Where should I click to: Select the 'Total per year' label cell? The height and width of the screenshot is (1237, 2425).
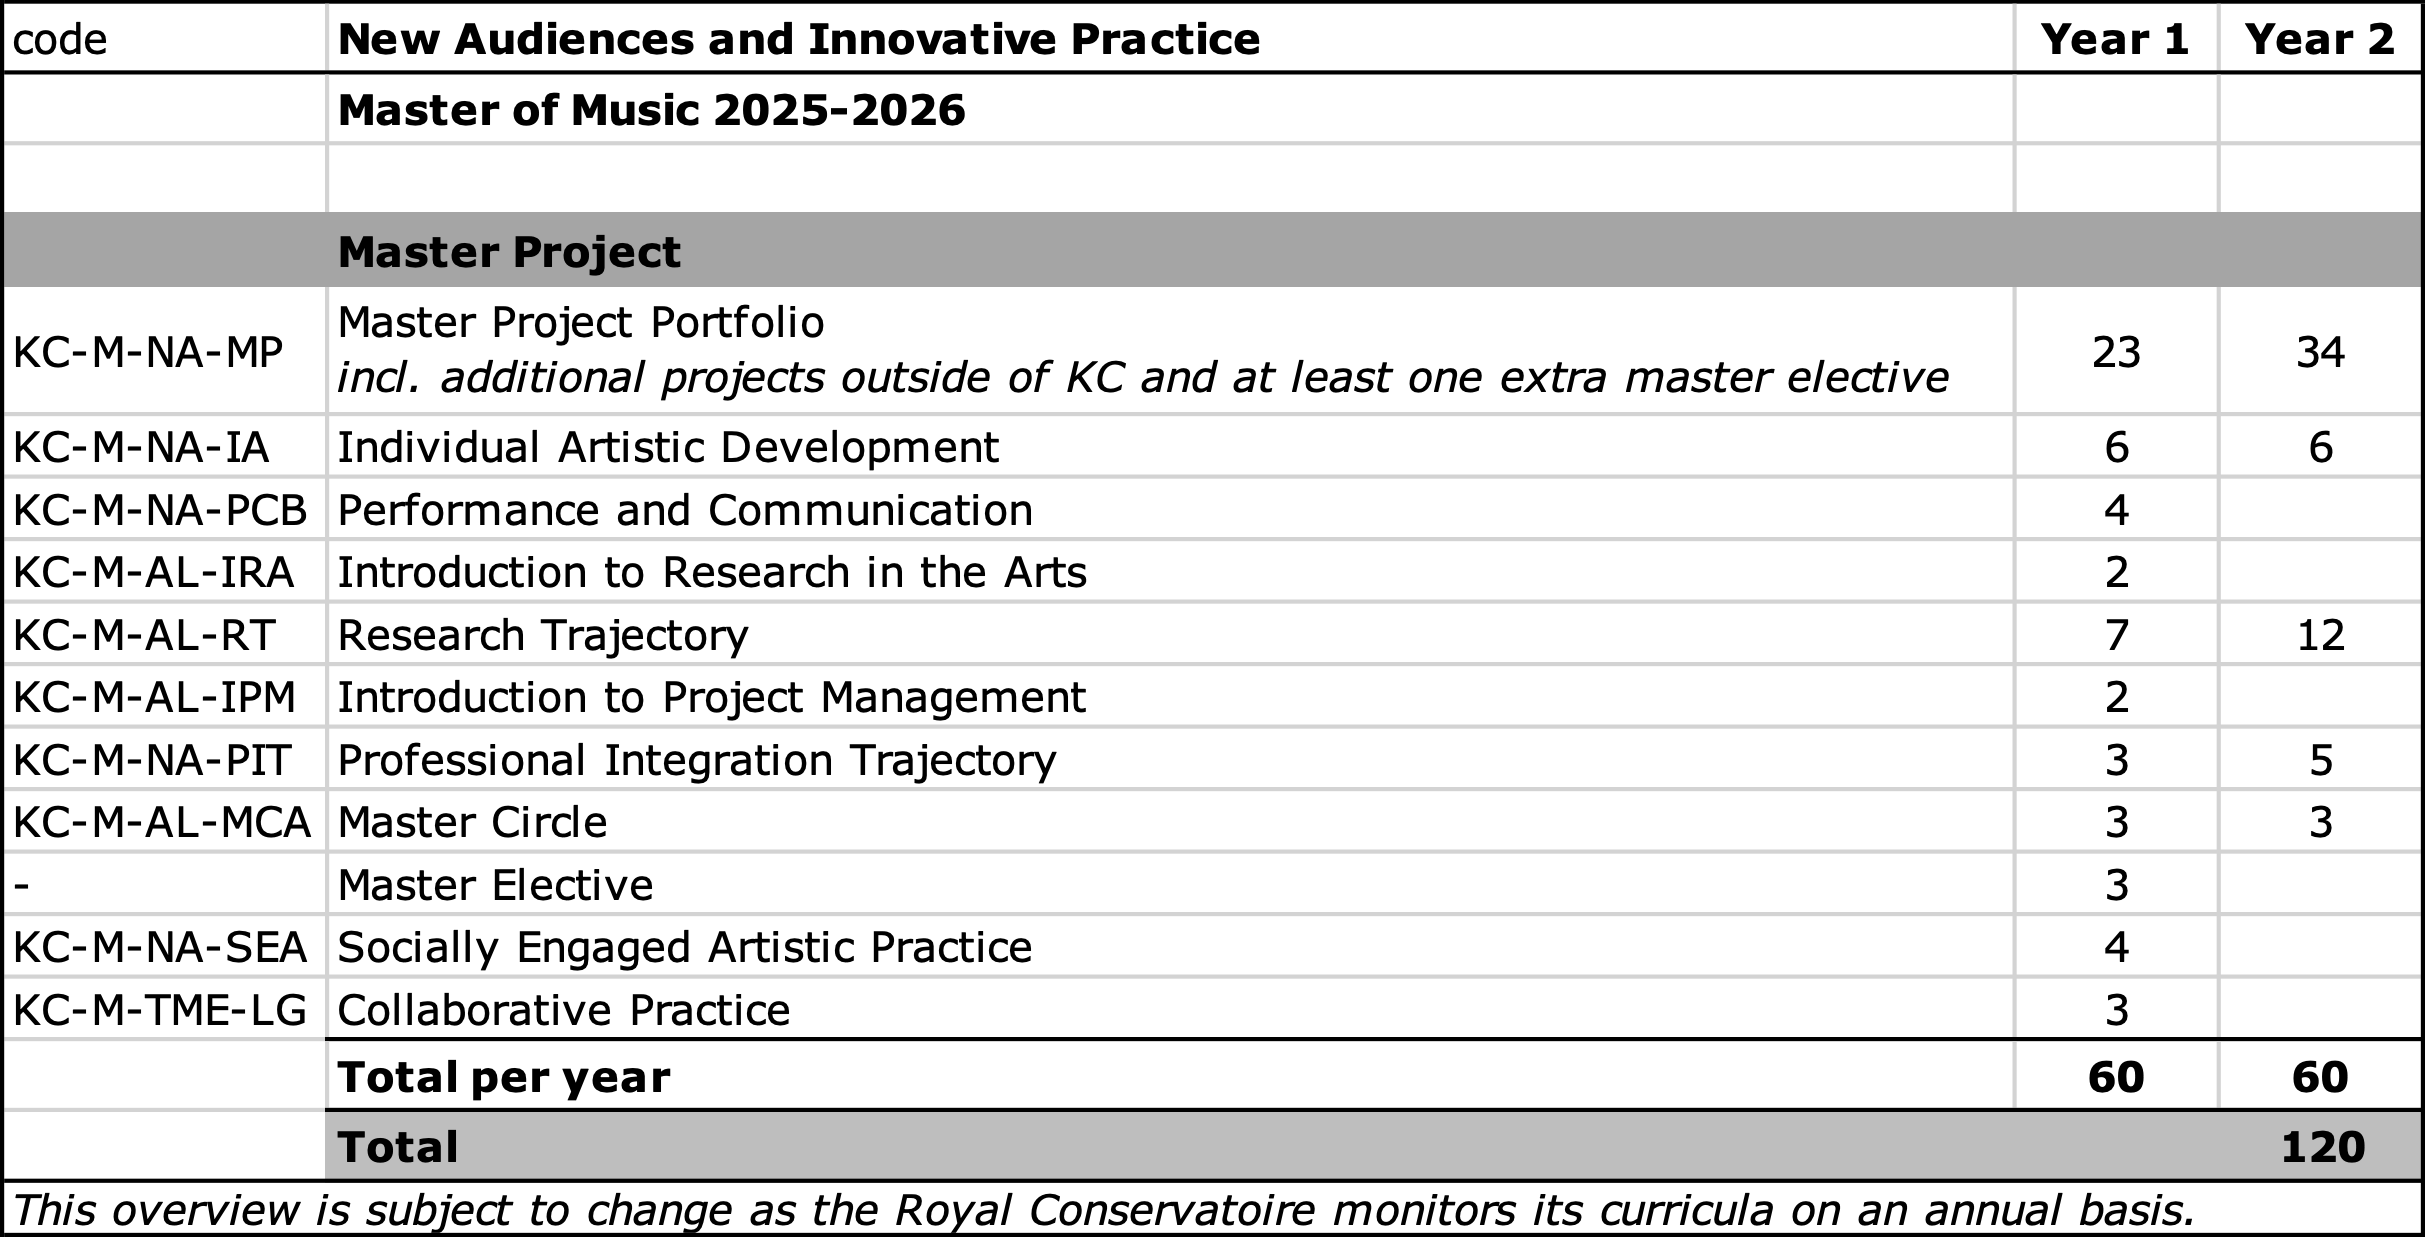(x=504, y=1077)
